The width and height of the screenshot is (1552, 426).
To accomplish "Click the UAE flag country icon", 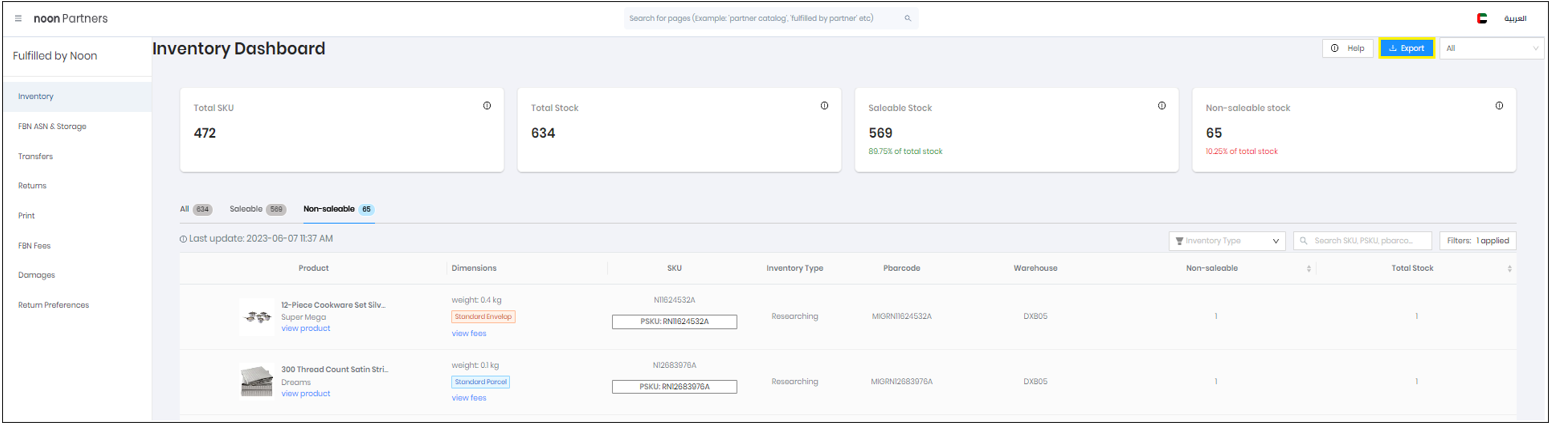I will 1482,19.
